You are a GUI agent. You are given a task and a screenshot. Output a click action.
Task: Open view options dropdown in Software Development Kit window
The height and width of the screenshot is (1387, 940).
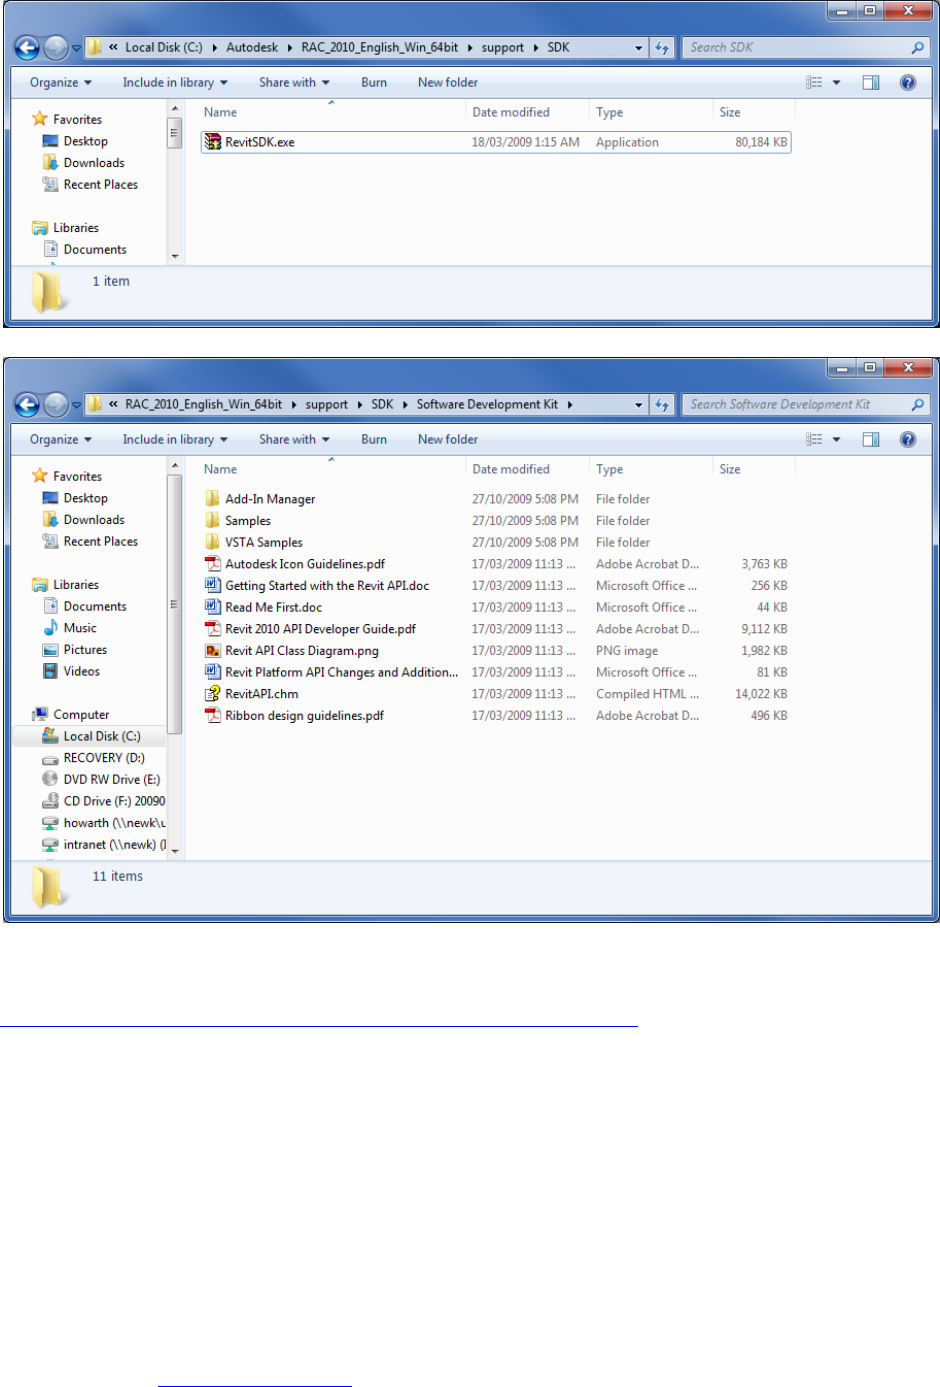(837, 440)
